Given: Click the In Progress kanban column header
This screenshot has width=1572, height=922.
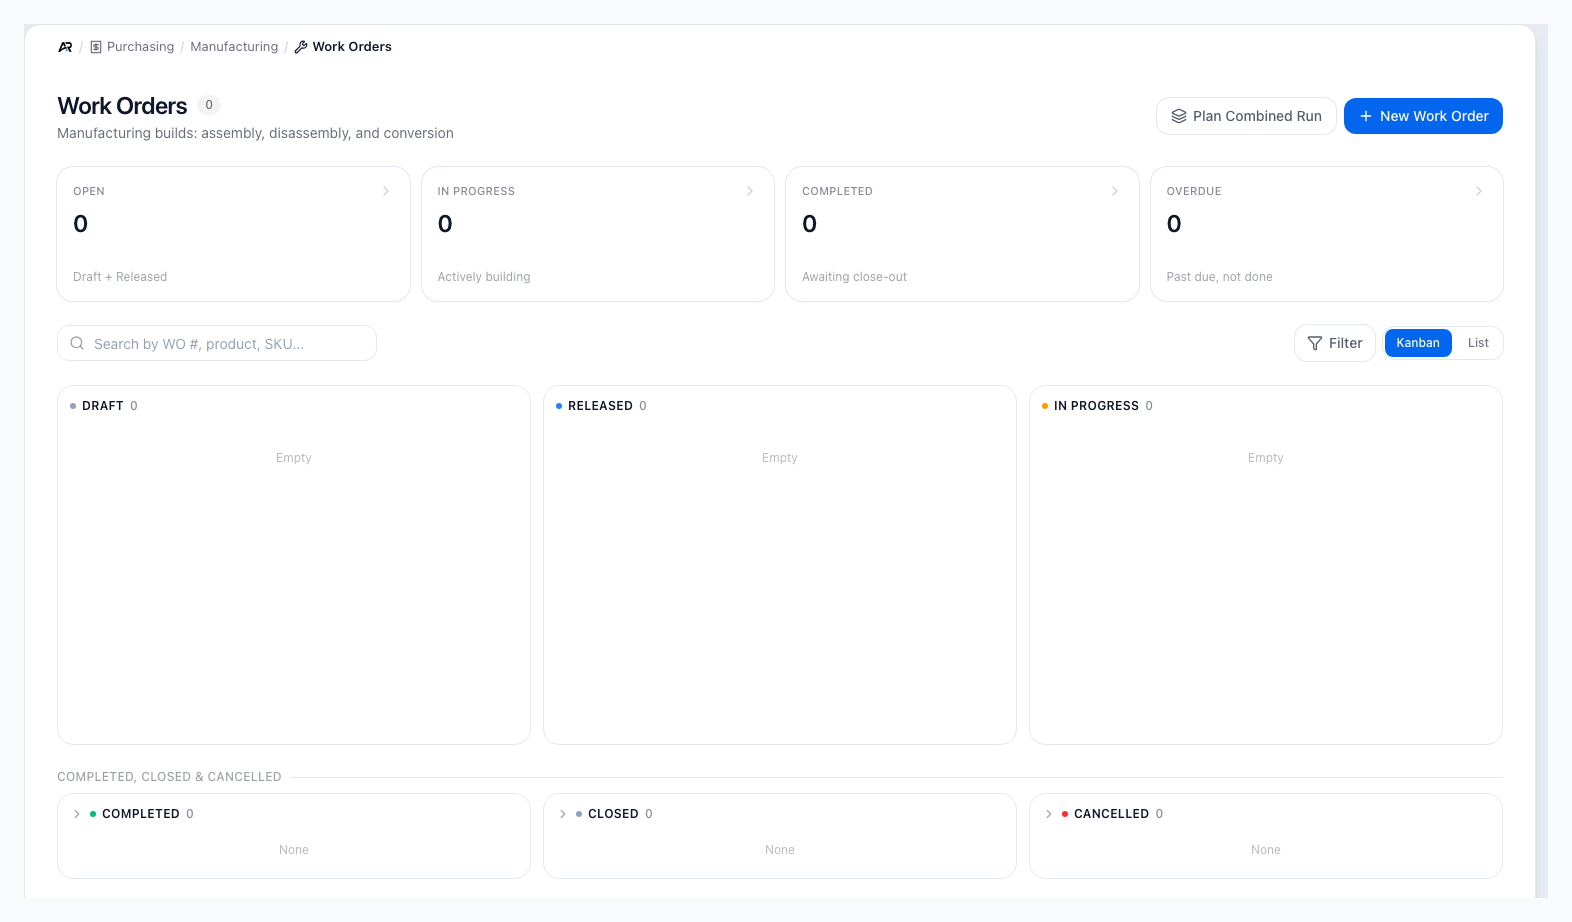Looking at the screenshot, I should [1096, 406].
